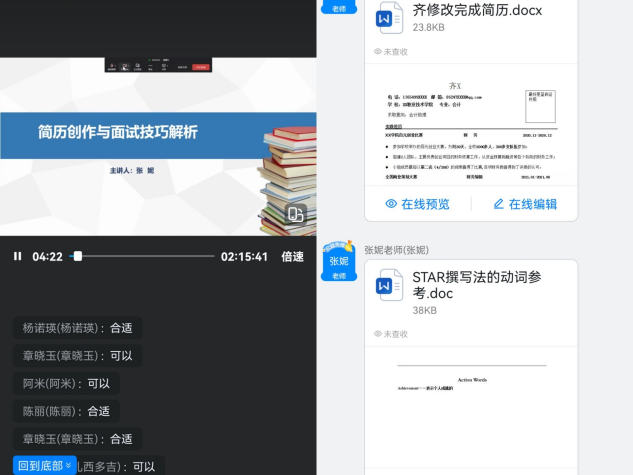Click 在线编辑 to edit the resume online
633x475 pixels.
click(x=525, y=204)
